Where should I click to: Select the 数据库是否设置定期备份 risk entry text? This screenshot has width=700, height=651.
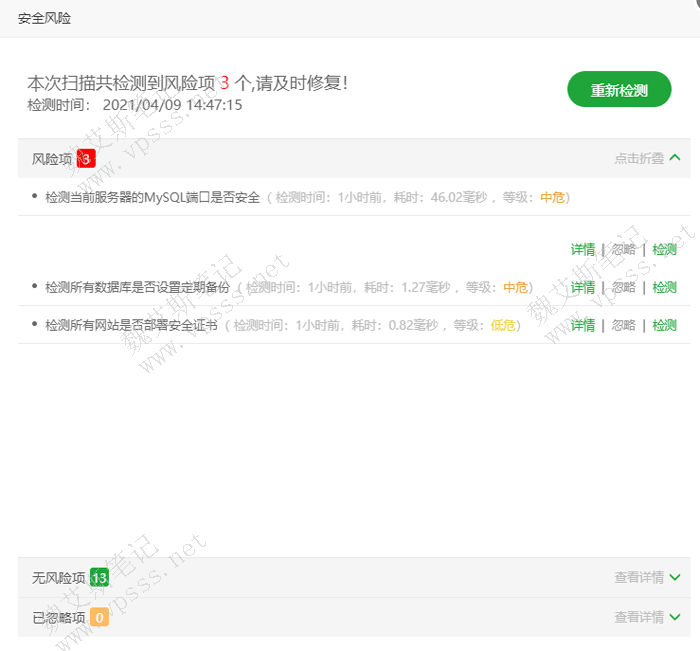(x=137, y=287)
